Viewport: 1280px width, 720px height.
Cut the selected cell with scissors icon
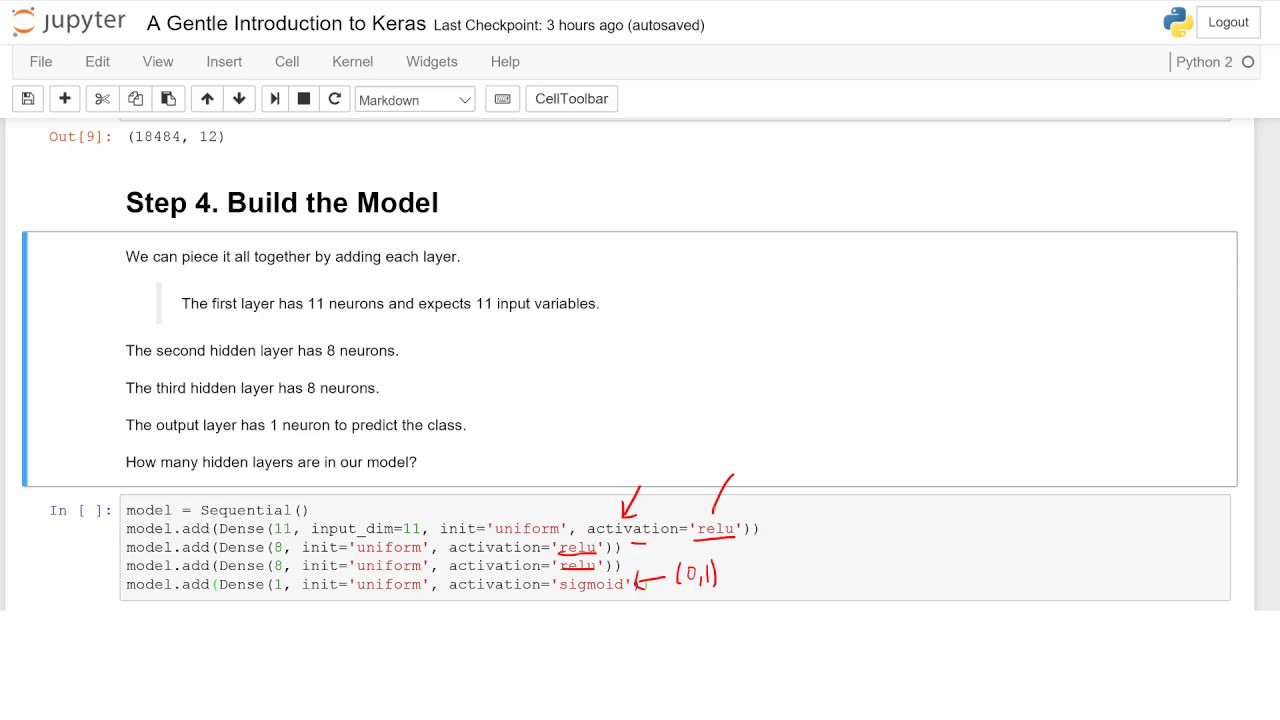coord(102,99)
